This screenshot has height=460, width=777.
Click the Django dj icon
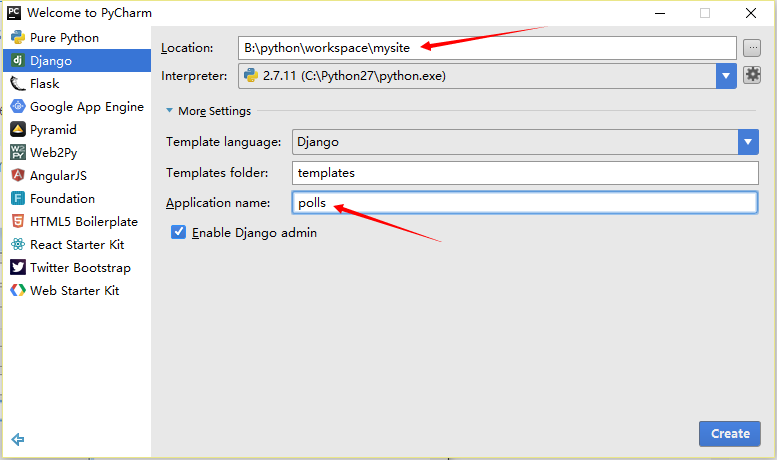click(18, 60)
